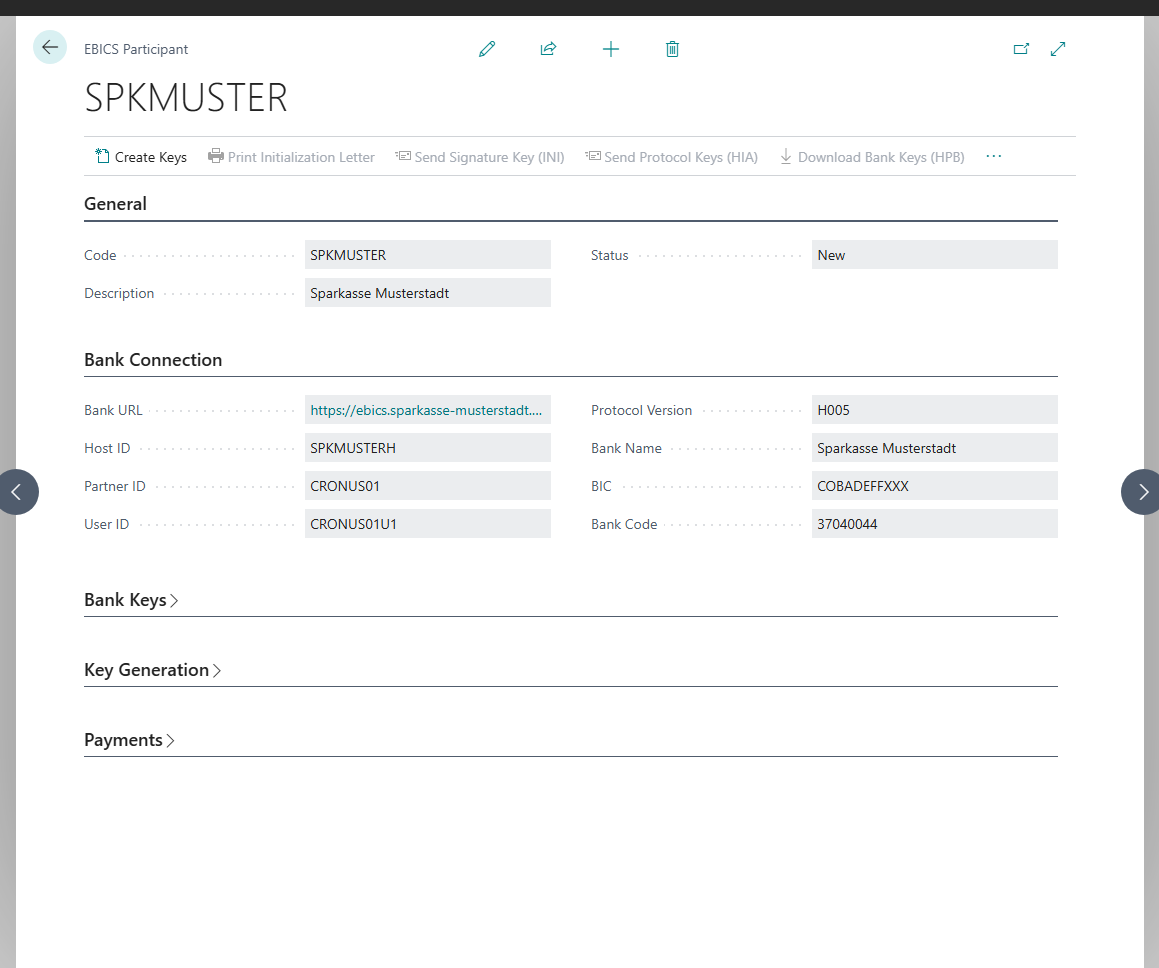Click the share icon

[x=548, y=49]
